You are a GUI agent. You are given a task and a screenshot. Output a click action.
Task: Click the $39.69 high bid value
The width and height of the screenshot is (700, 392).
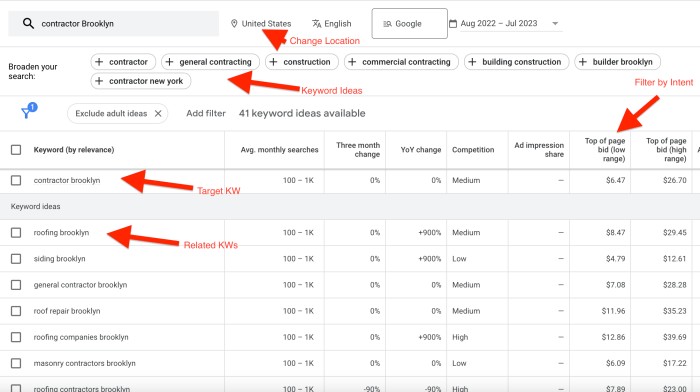click(x=675, y=337)
